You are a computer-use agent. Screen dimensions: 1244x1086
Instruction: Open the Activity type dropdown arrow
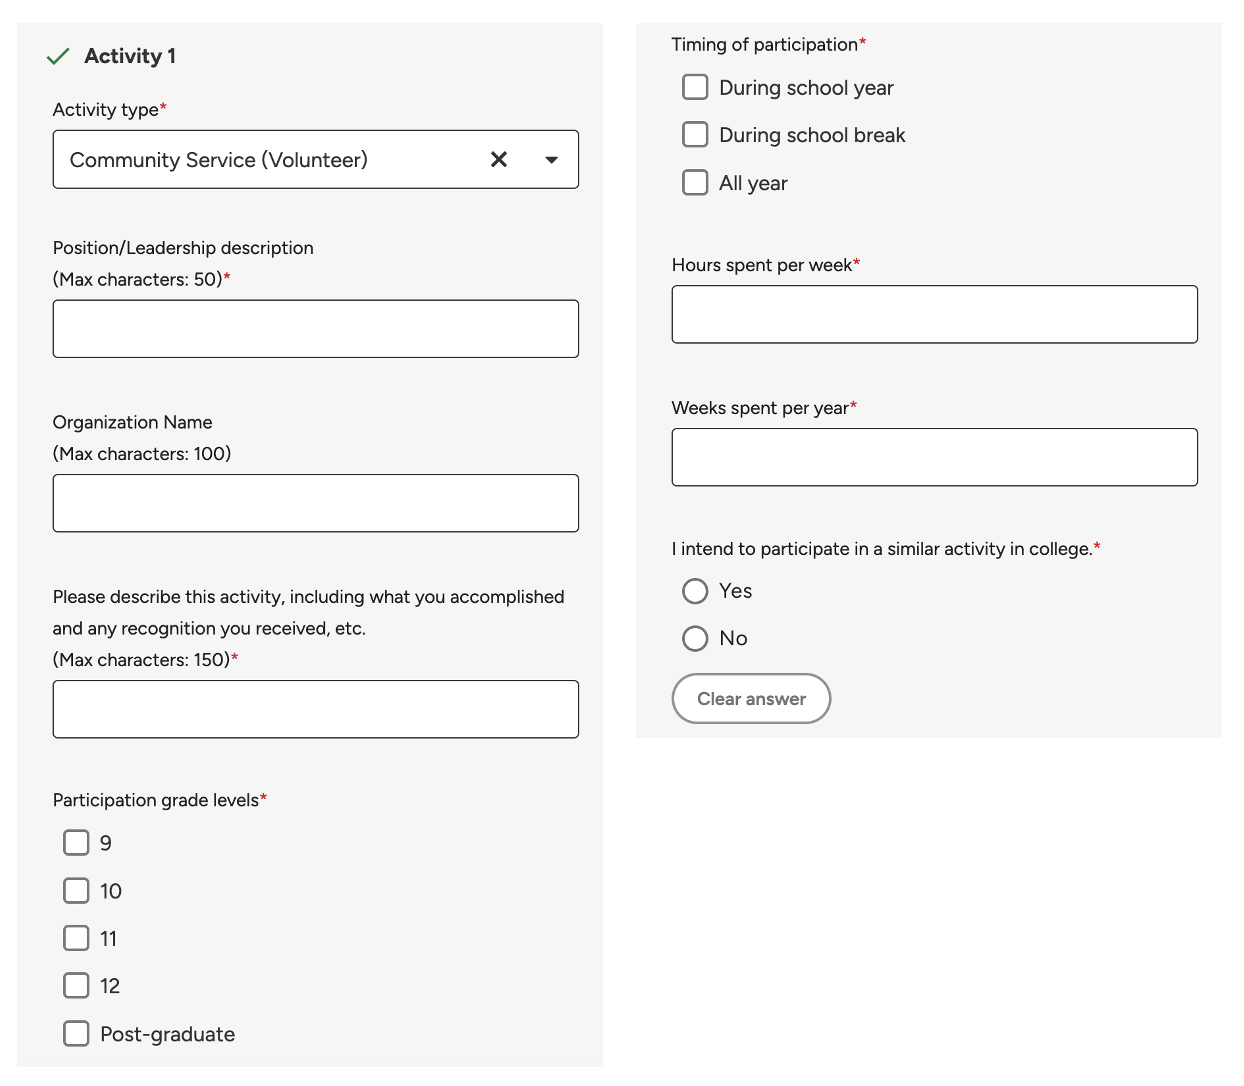pos(551,160)
